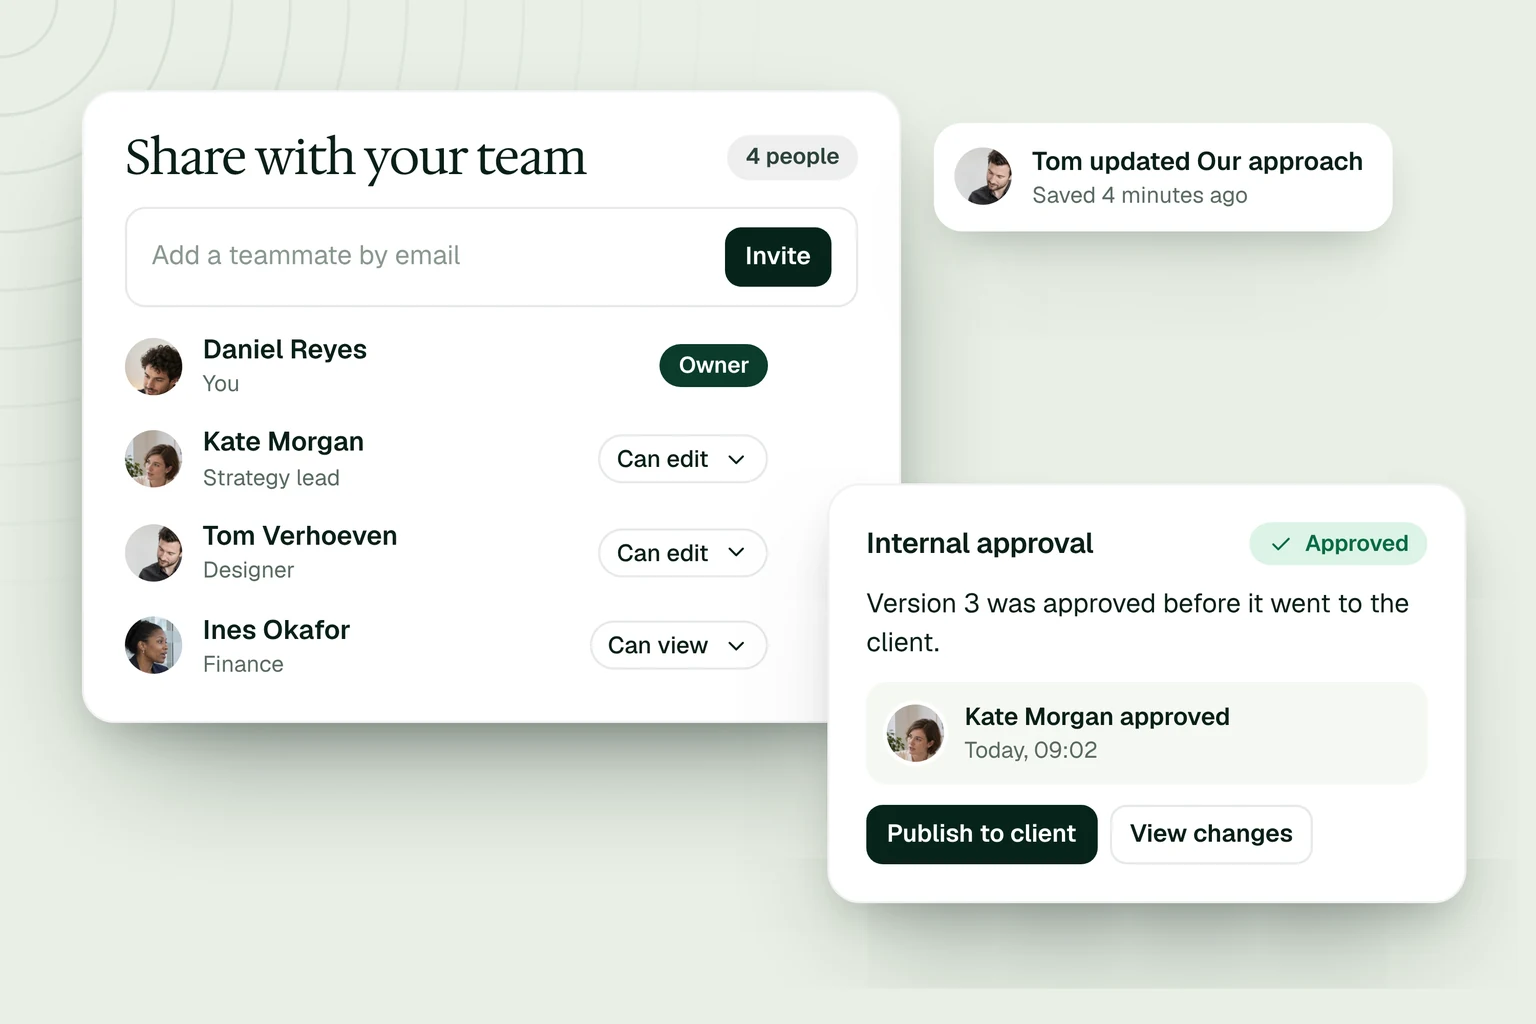Click the Kate Morgan name in list

pos(283,442)
